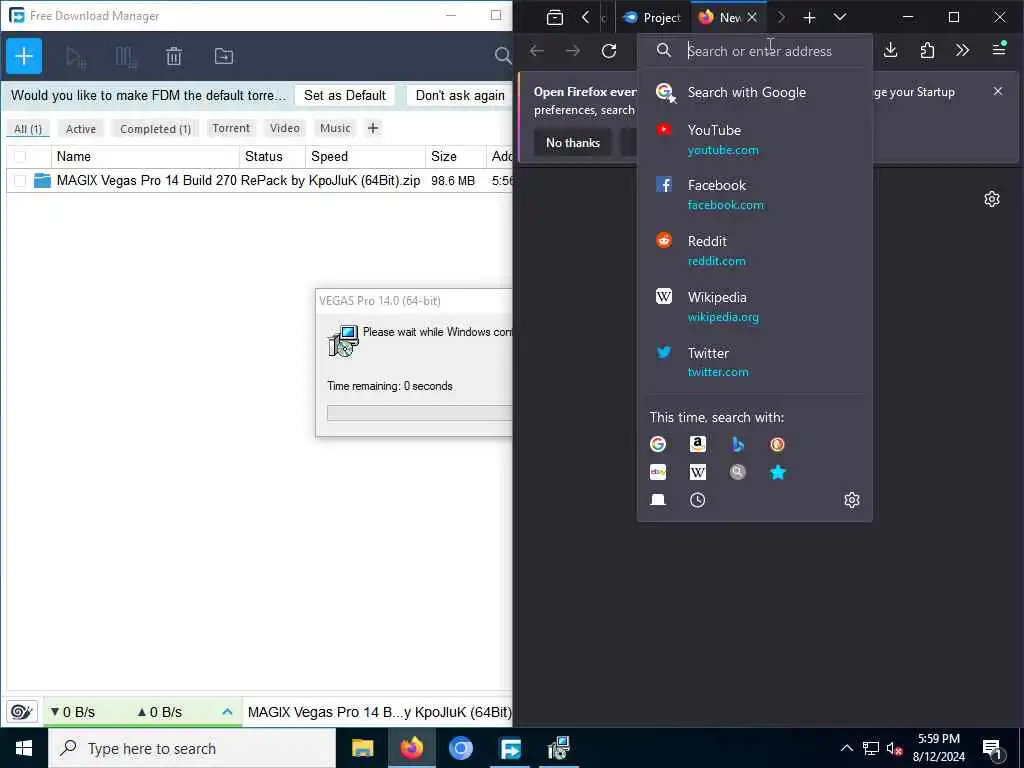Click the VEGAS Pro installer progress bar
Image resolution: width=1024 pixels, height=768 pixels.
tap(419, 413)
